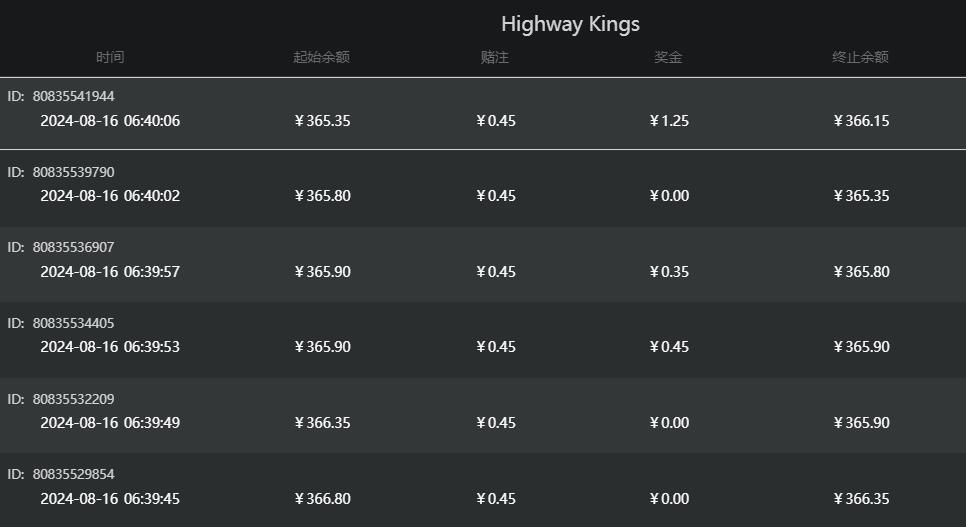Screen dimensions: 966x527
Task: Select record ID 80835539790
Action: [x=74, y=172]
